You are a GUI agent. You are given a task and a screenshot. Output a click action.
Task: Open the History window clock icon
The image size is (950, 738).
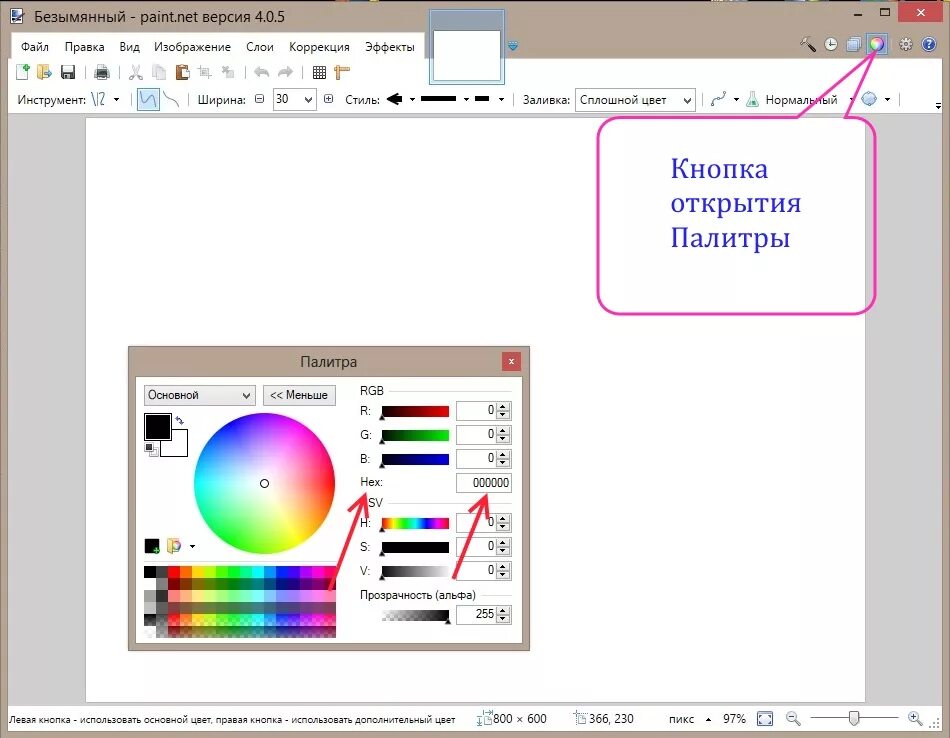click(x=831, y=44)
